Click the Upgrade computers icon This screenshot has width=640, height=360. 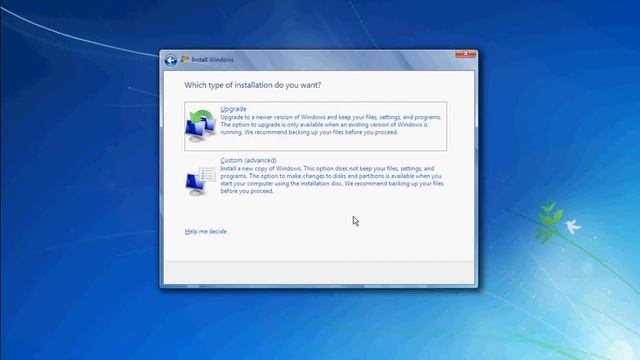(200, 126)
